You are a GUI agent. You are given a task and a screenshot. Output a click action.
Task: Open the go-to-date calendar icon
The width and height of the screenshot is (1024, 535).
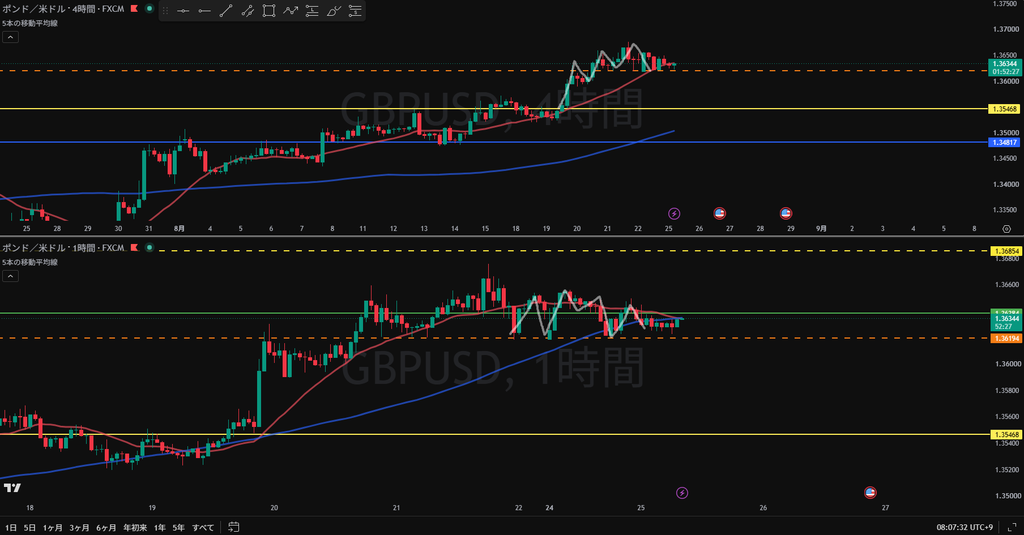[x=233, y=527]
